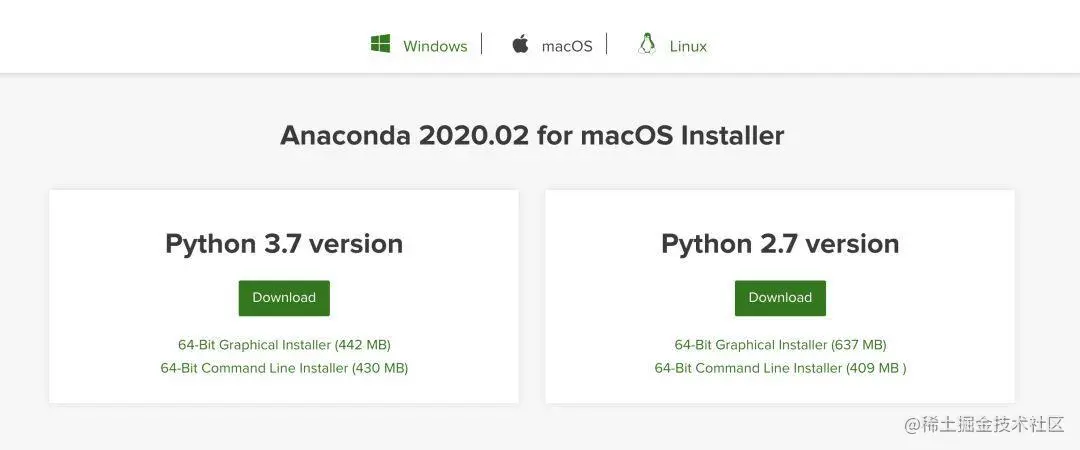1080x450 pixels.
Task: Click the Linux penguin icon
Action: coord(646,44)
